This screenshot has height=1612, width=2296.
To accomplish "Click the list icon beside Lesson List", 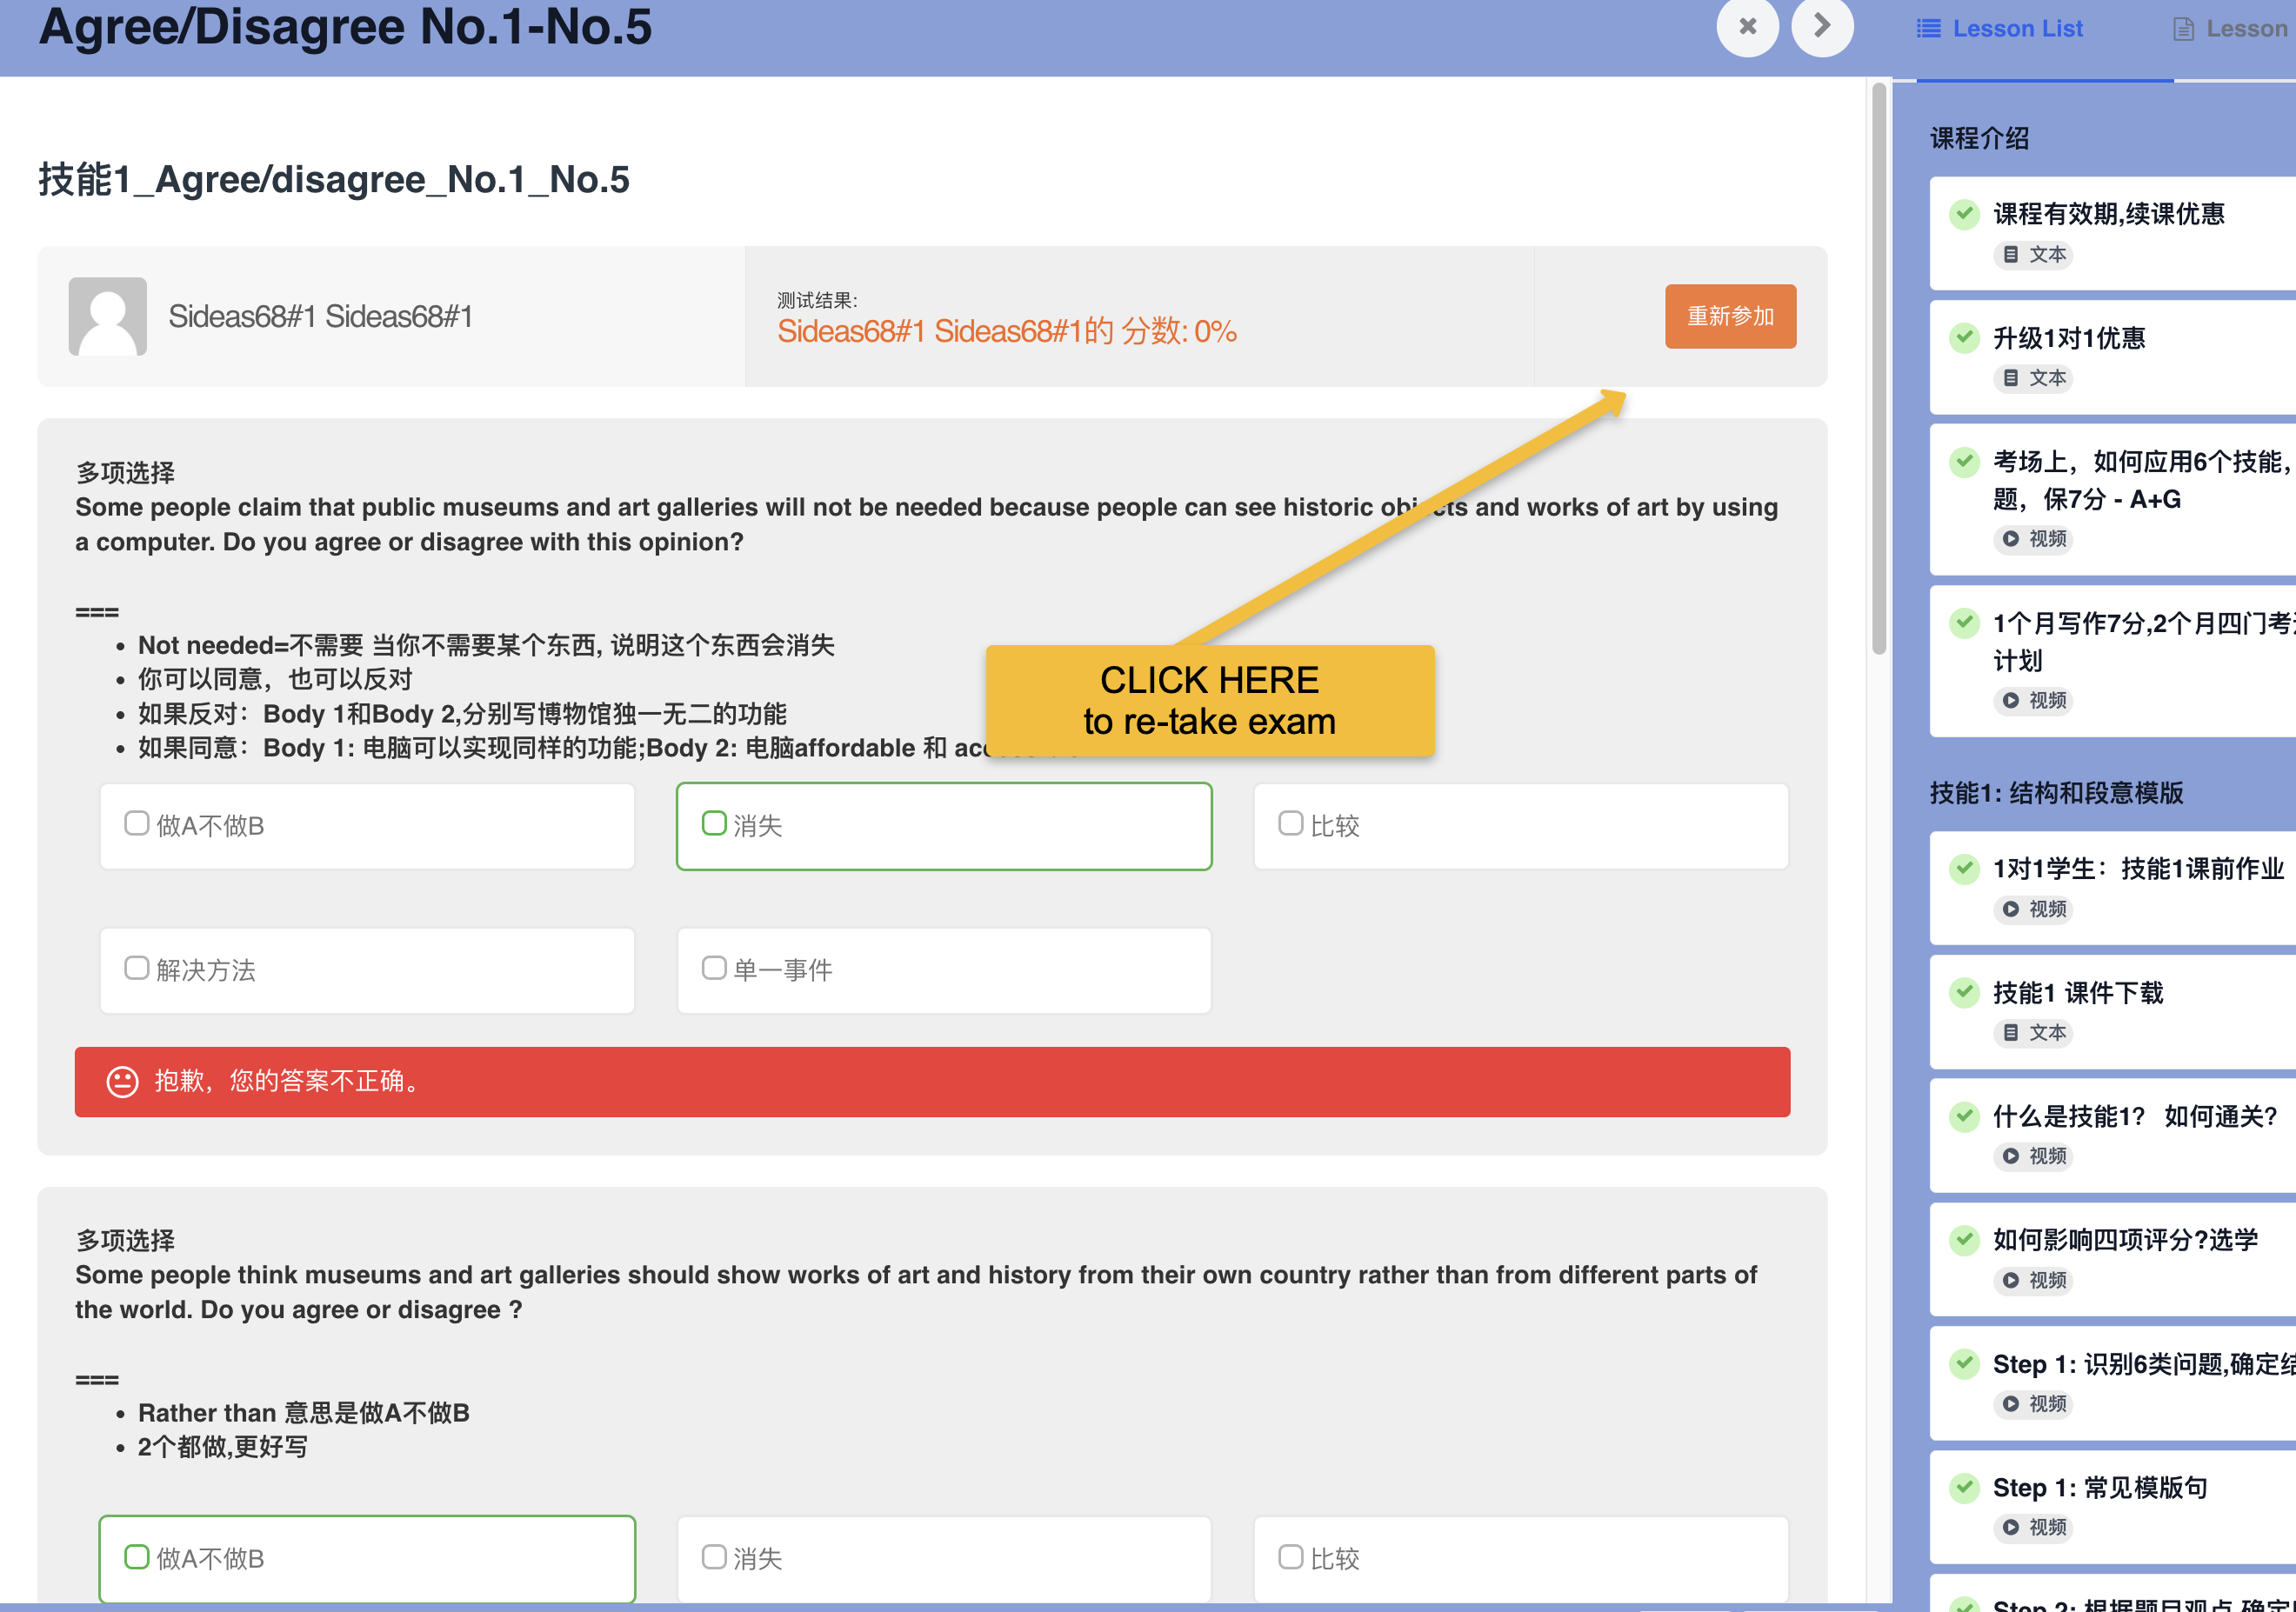I will pyautogui.click(x=1928, y=29).
